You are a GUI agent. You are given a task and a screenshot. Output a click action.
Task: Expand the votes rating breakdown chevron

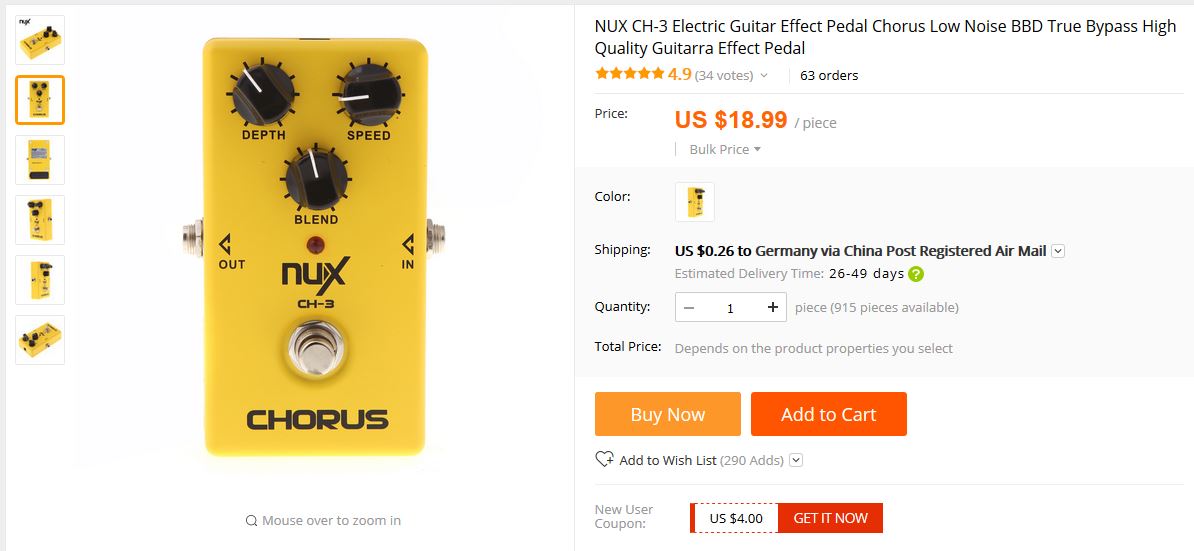click(764, 75)
